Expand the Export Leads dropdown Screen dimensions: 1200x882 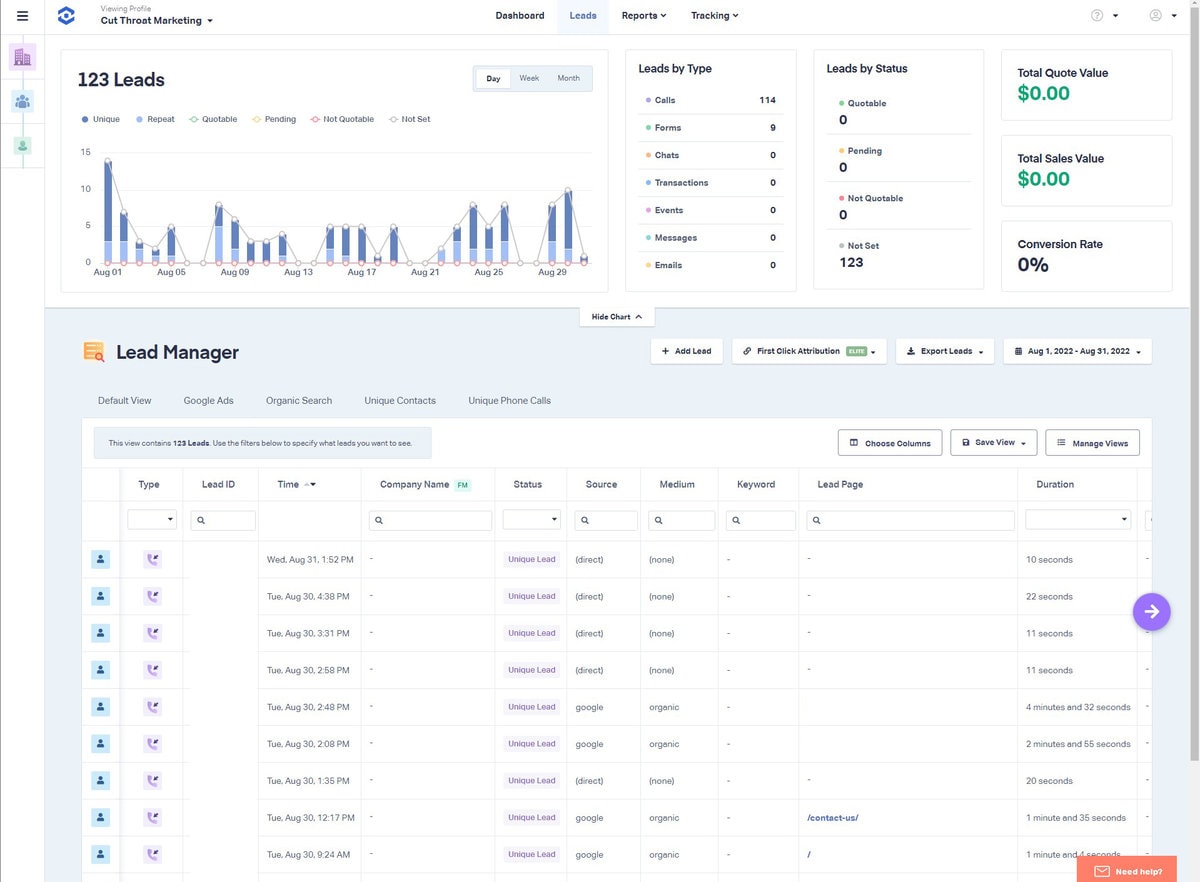pos(945,351)
